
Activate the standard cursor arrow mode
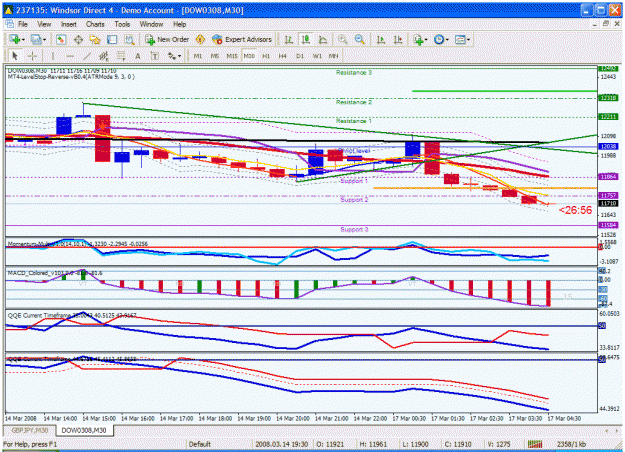coord(15,56)
